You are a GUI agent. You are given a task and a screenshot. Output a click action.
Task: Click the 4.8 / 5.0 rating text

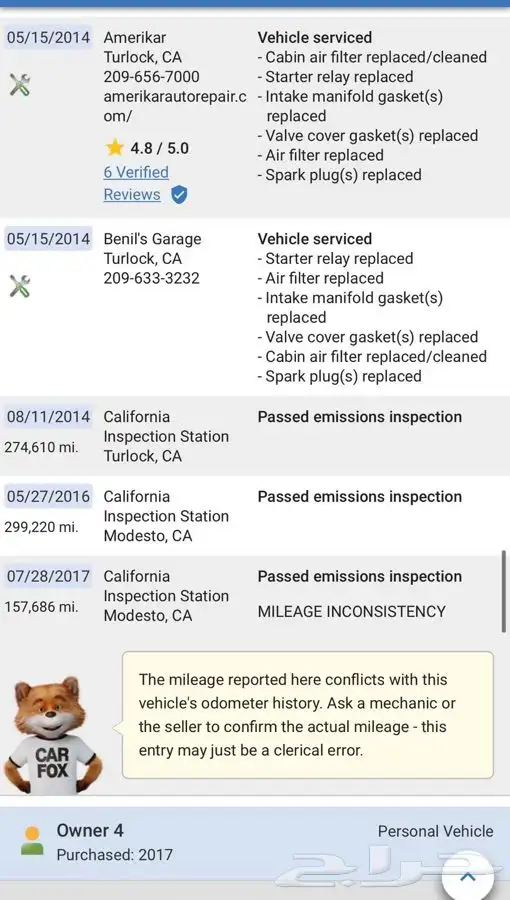pos(159,148)
